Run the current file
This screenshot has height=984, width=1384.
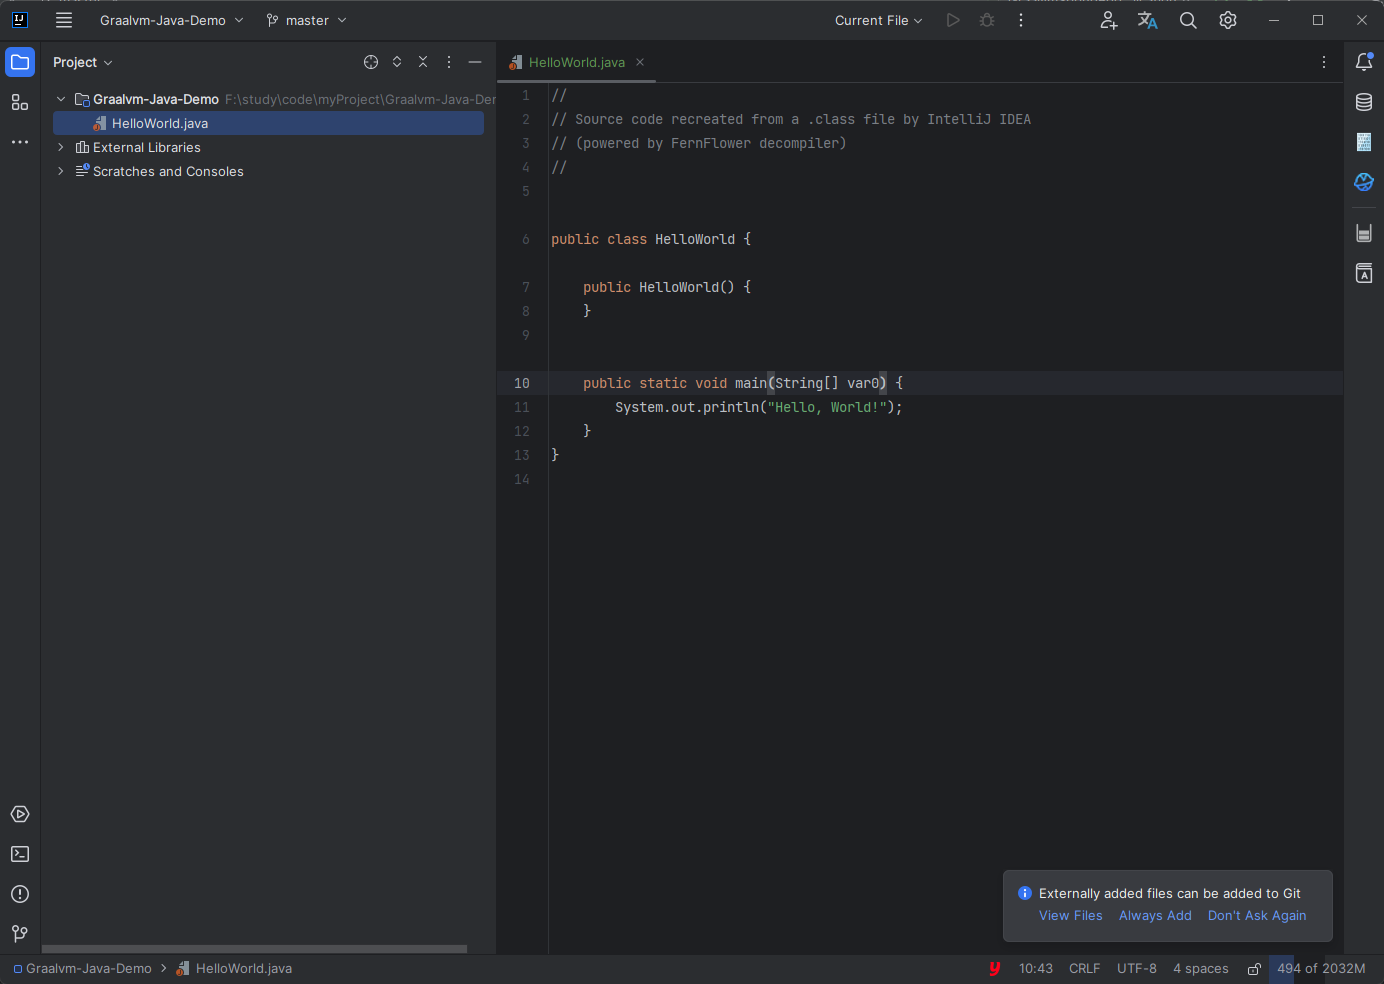(953, 20)
